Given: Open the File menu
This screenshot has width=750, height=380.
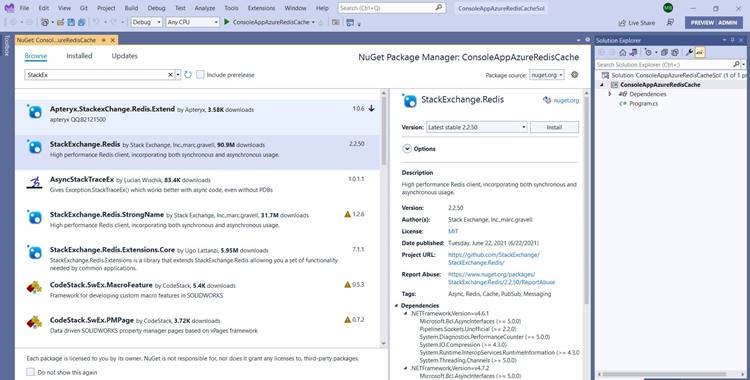Looking at the screenshot, I should [x=24, y=8].
